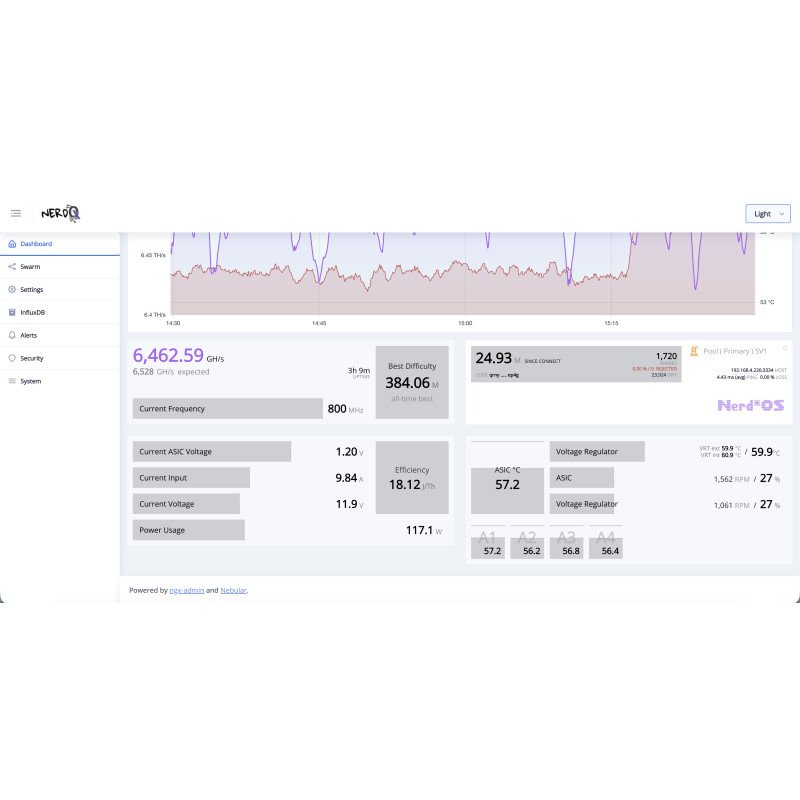The width and height of the screenshot is (800, 800).
Task: Follow the ngx-admin link
Action: pos(187,590)
